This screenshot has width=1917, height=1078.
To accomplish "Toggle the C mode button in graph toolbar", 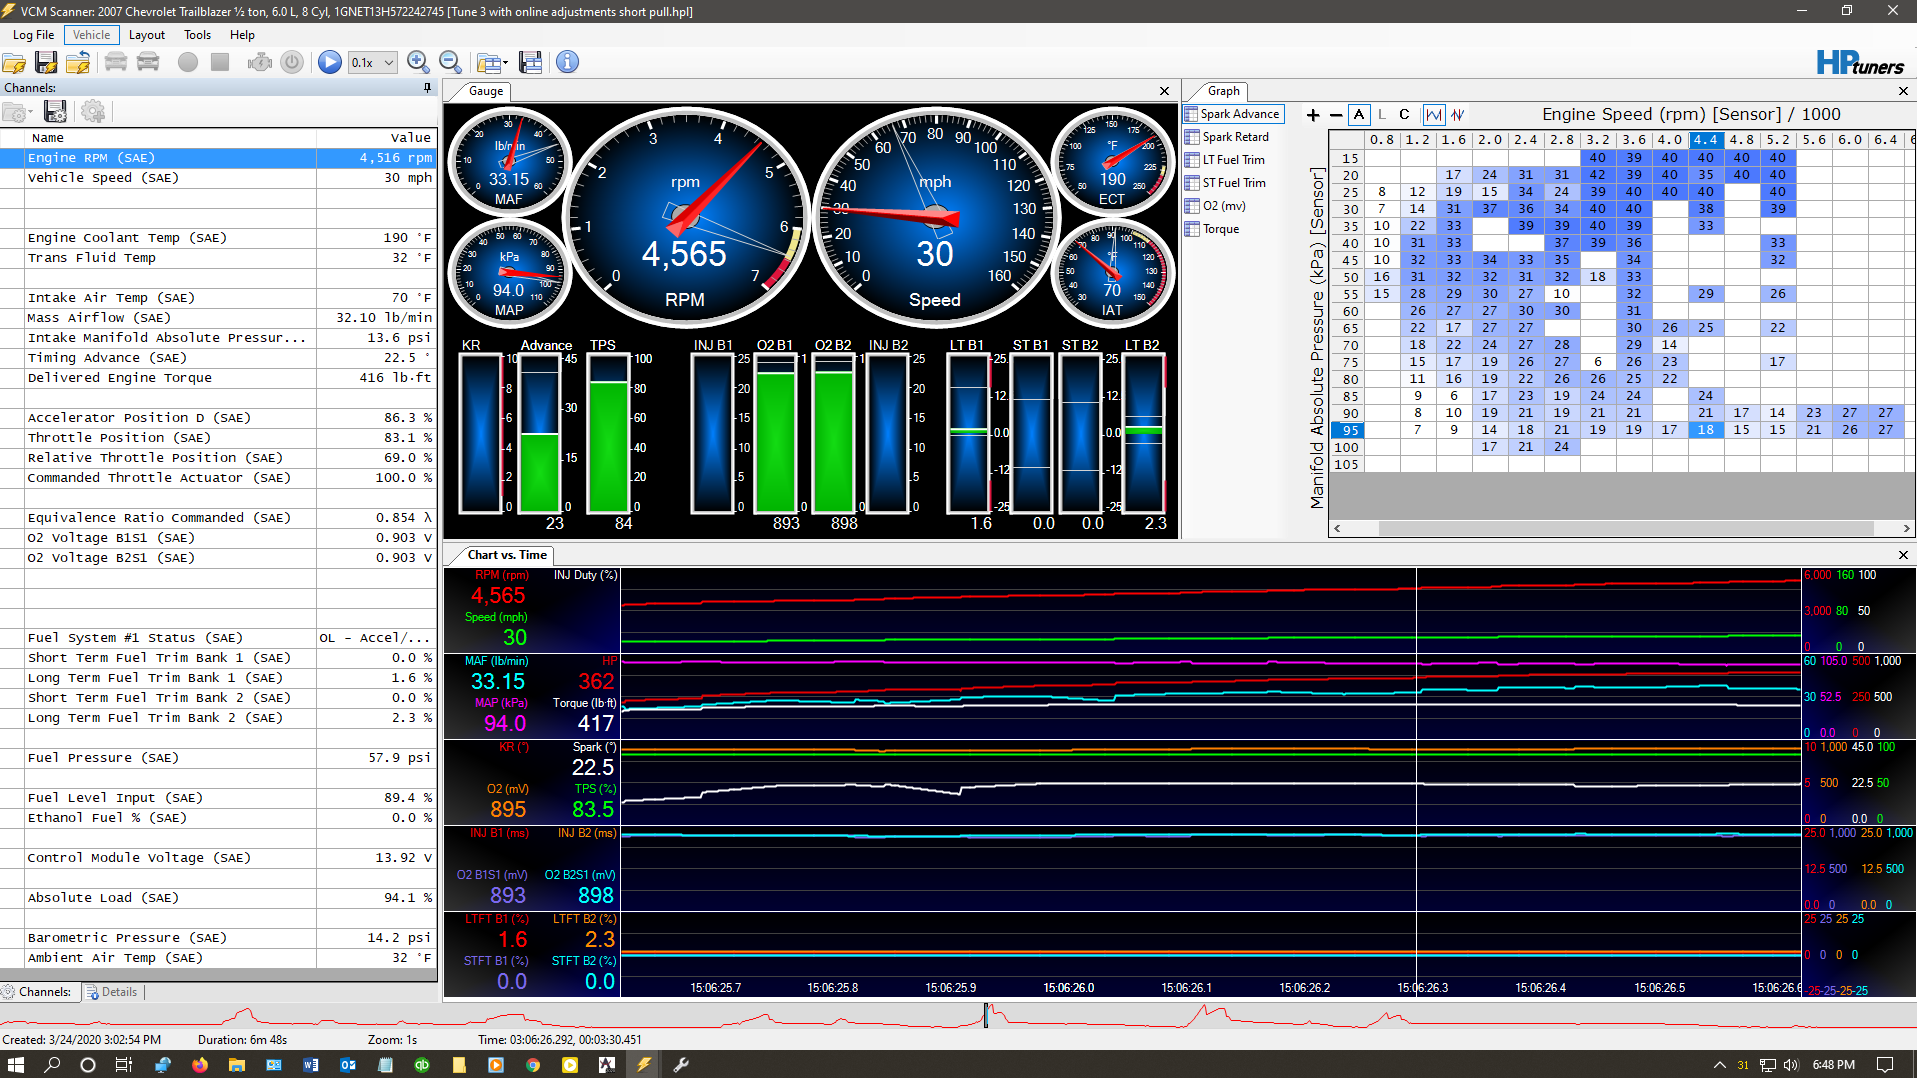I will [1404, 115].
